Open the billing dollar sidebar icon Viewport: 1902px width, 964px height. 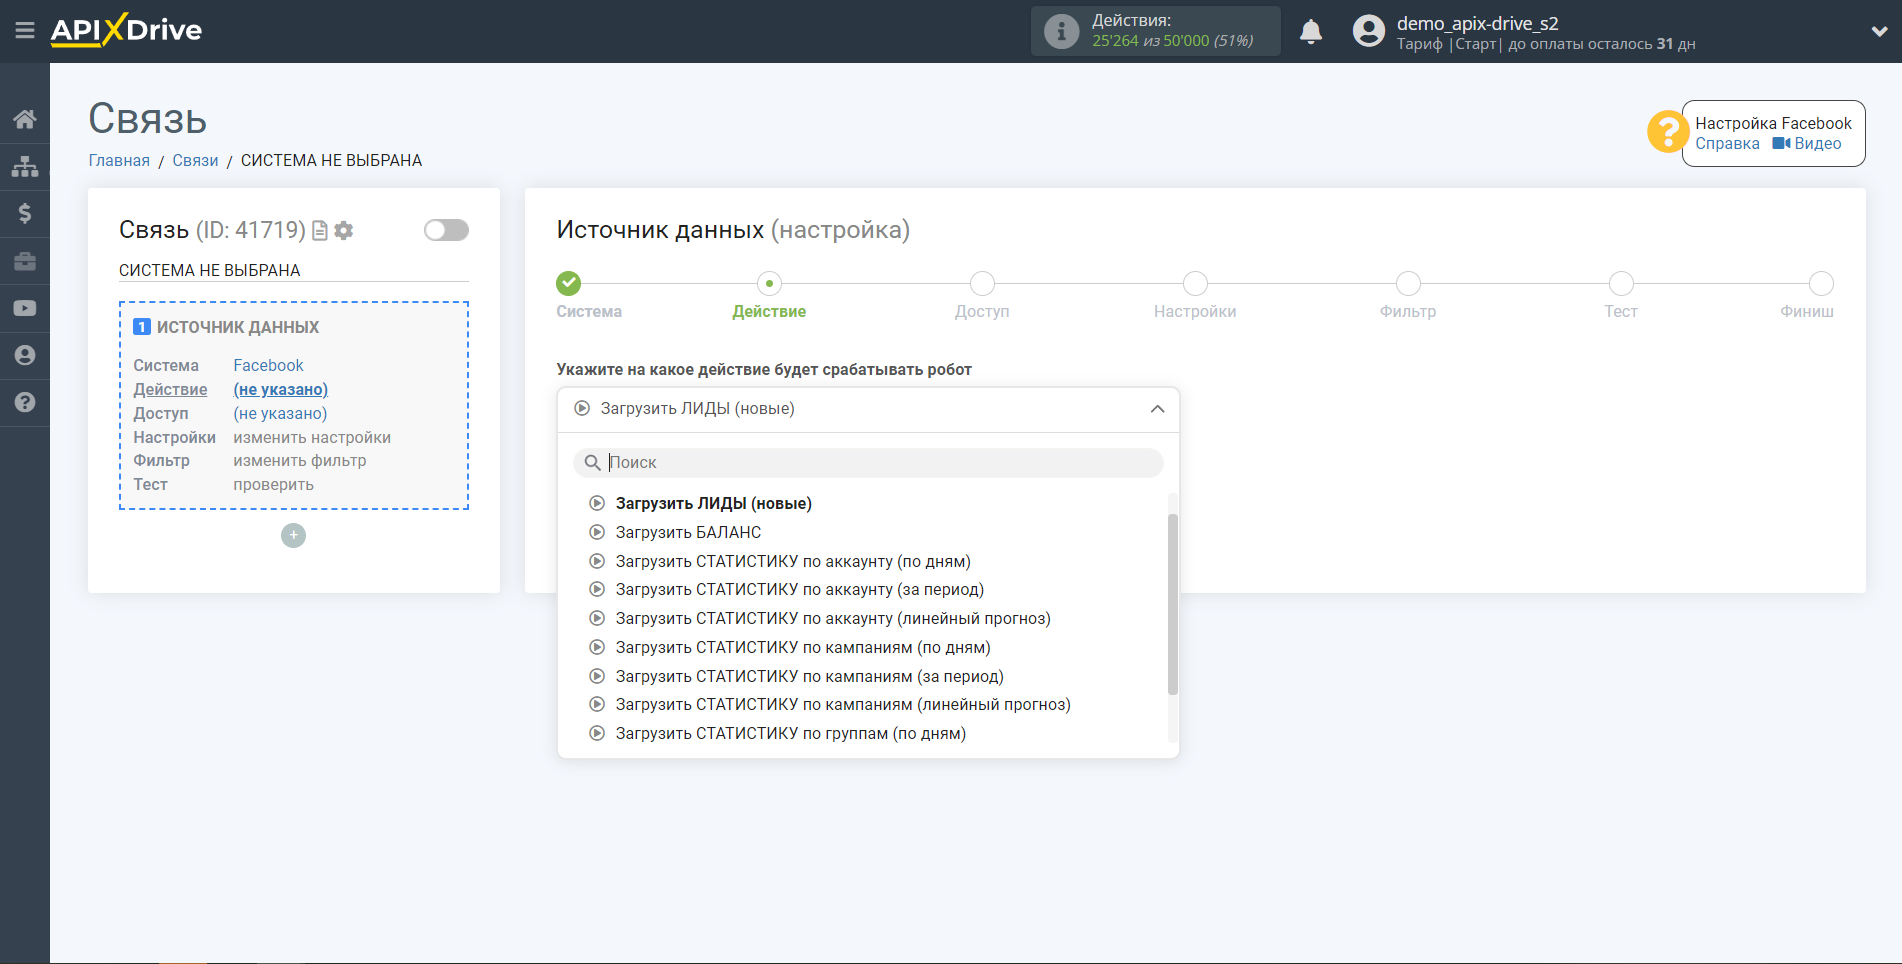point(25,213)
